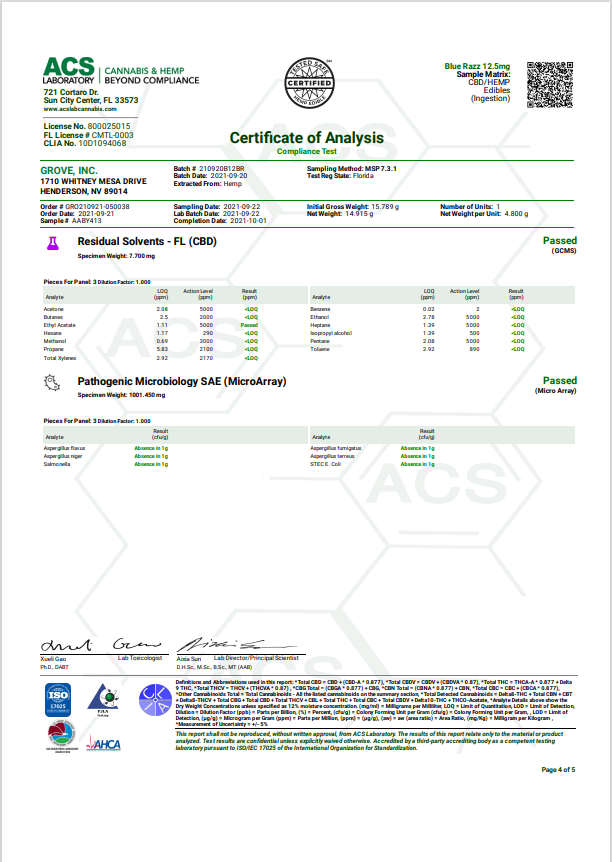This screenshot has width=612, height=862.
Task: Click Order # GRO210921-050038
Action: tap(85, 207)
